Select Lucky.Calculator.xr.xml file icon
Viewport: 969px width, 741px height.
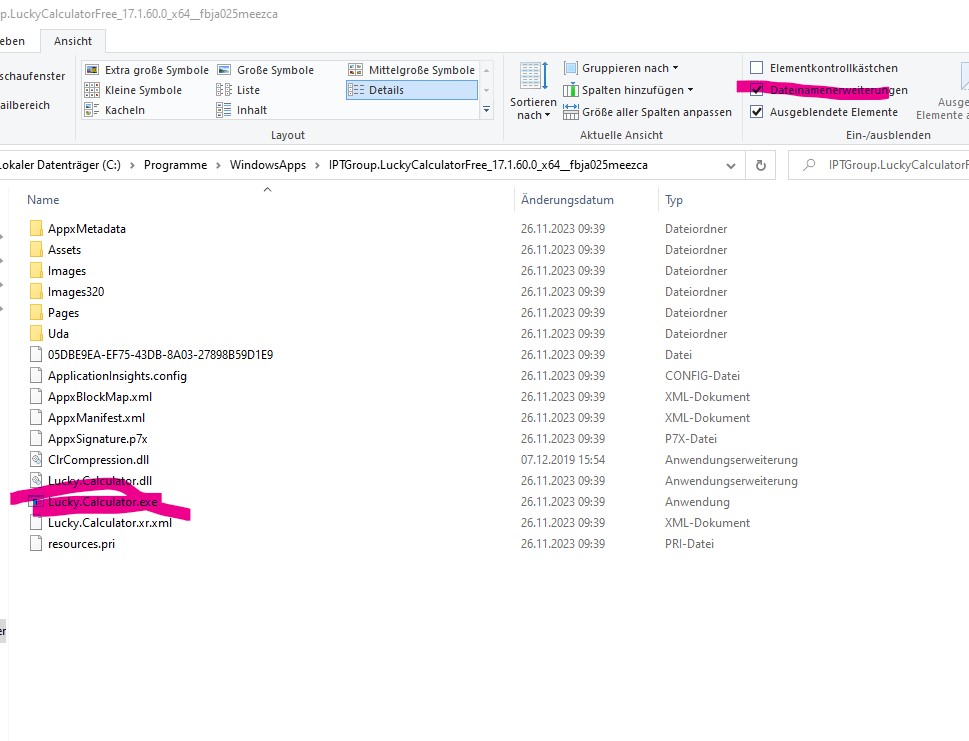click(x=36, y=523)
